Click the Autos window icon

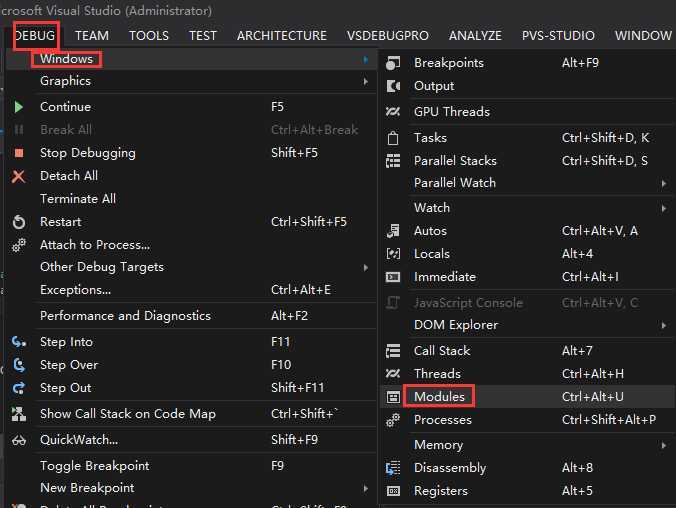click(393, 231)
